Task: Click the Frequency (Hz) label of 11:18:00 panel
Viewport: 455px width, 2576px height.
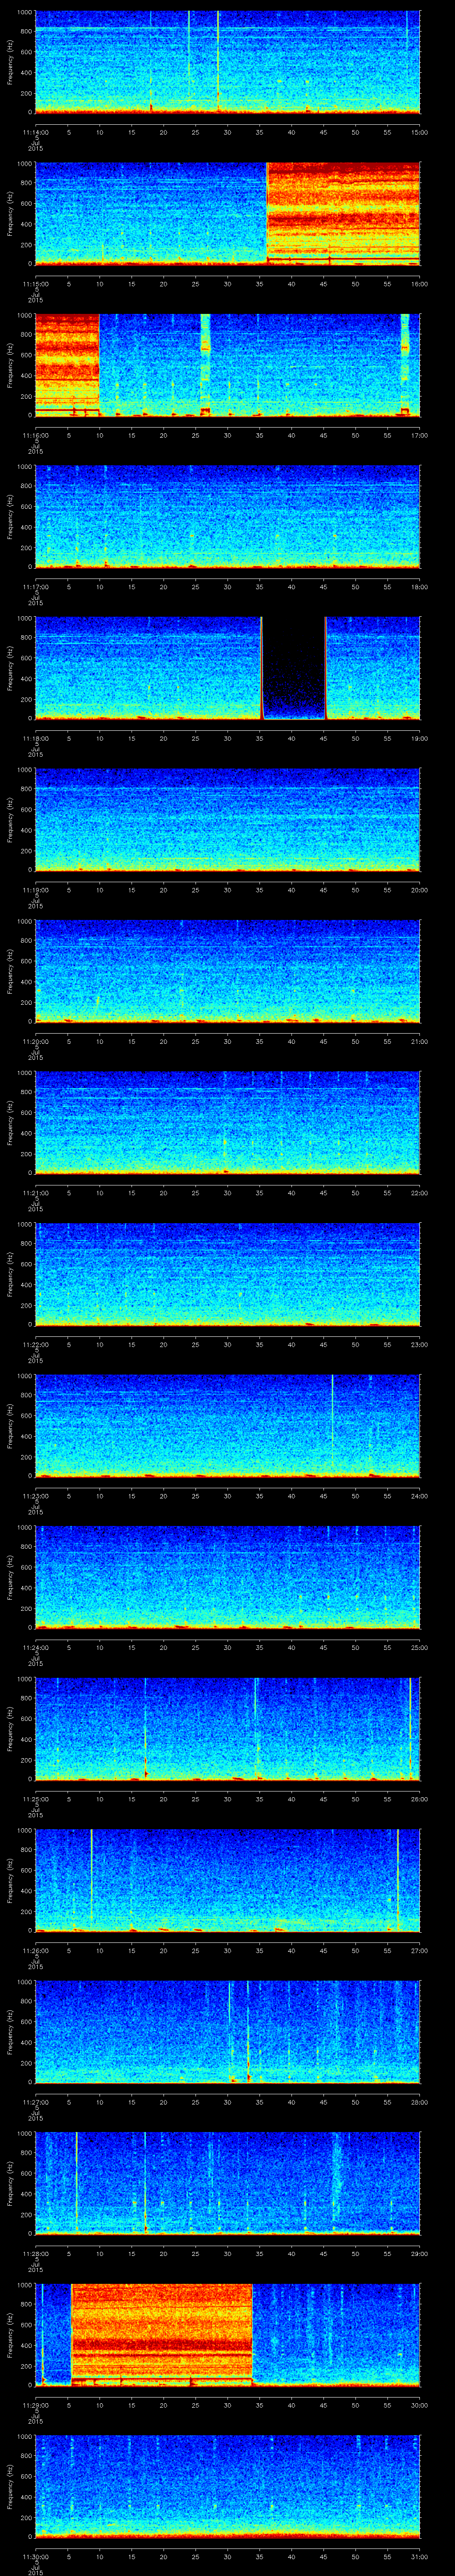Action: [10, 668]
